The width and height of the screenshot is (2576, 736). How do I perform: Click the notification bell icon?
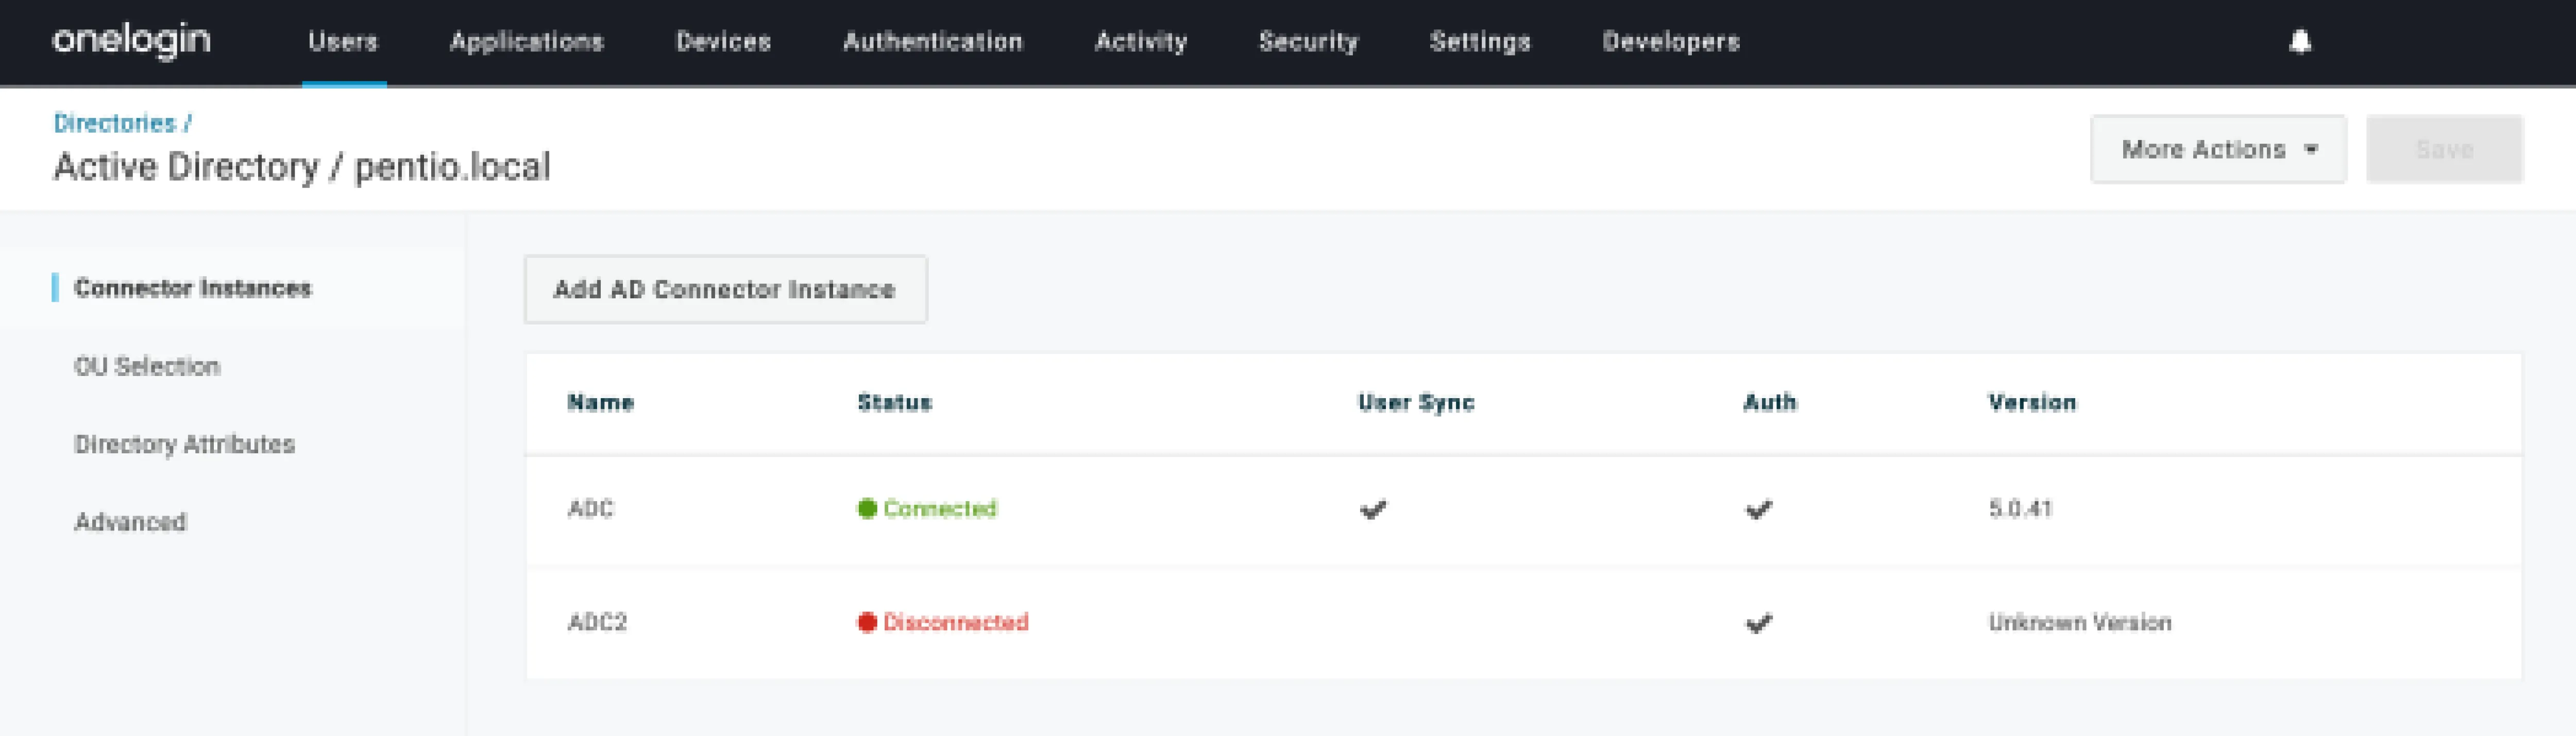click(2300, 42)
